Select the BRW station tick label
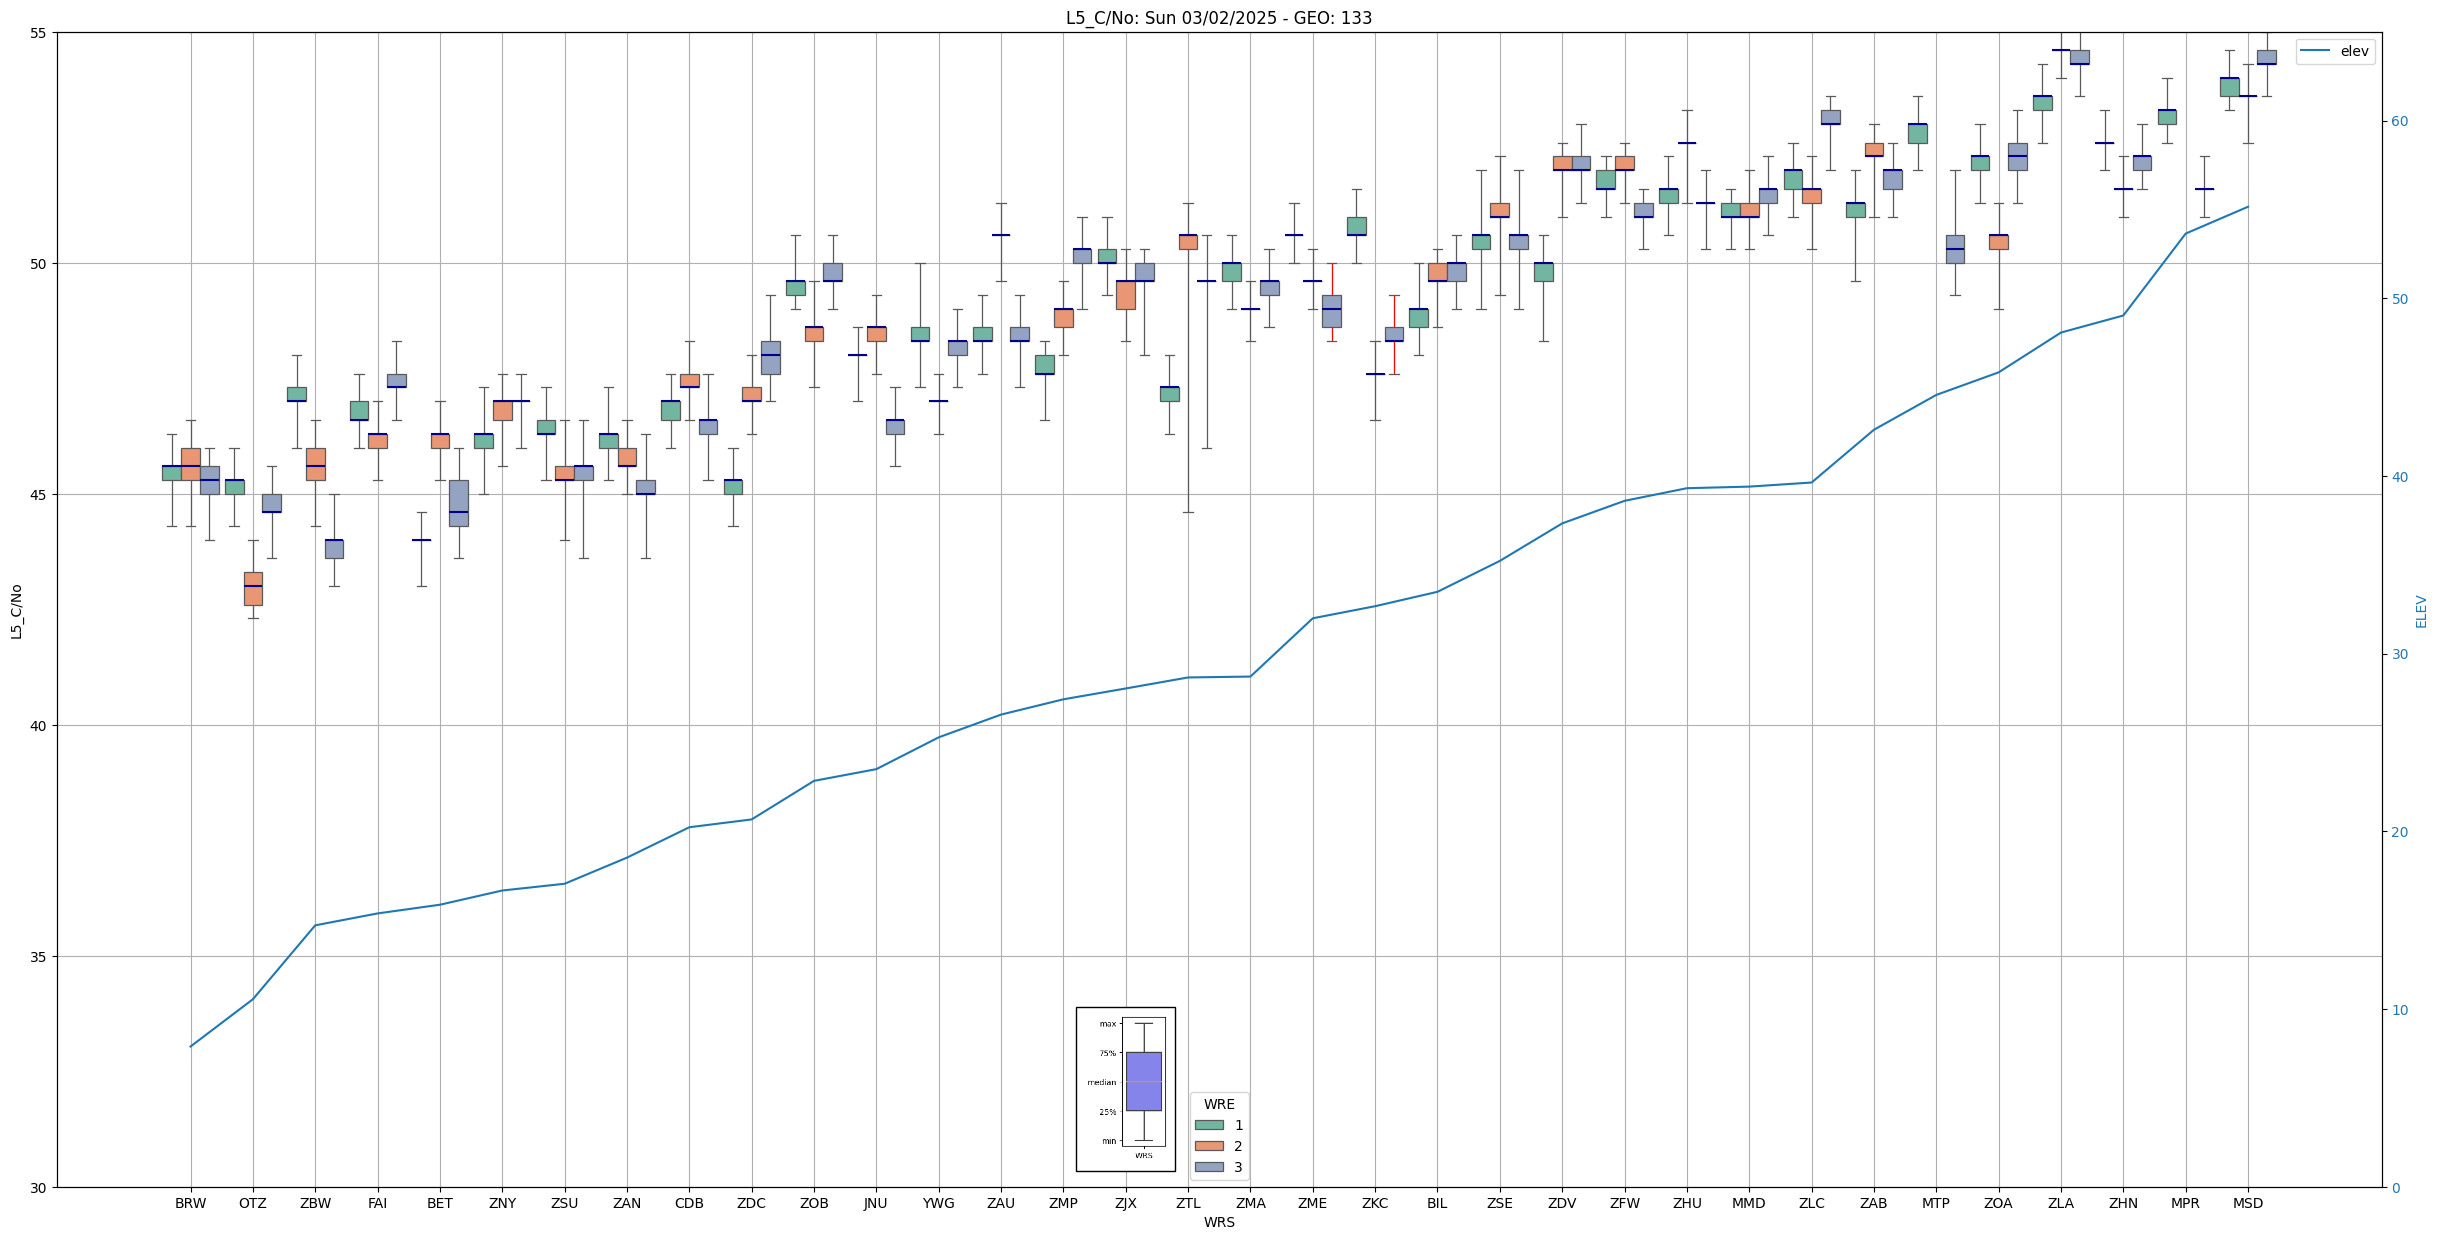This screenshot has width=2438, height=1240. (x=190, y=1203)
